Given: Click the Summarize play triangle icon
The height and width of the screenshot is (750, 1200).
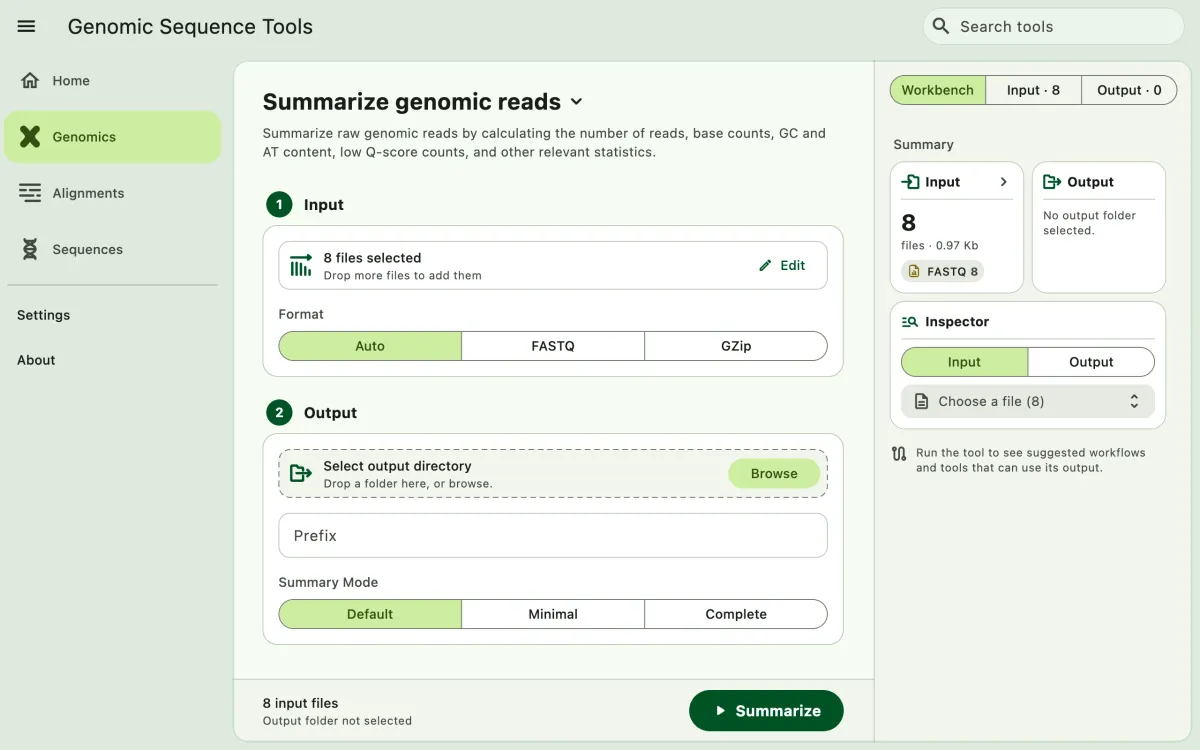Looking at the screenshot, I should [x=720, y=711].
